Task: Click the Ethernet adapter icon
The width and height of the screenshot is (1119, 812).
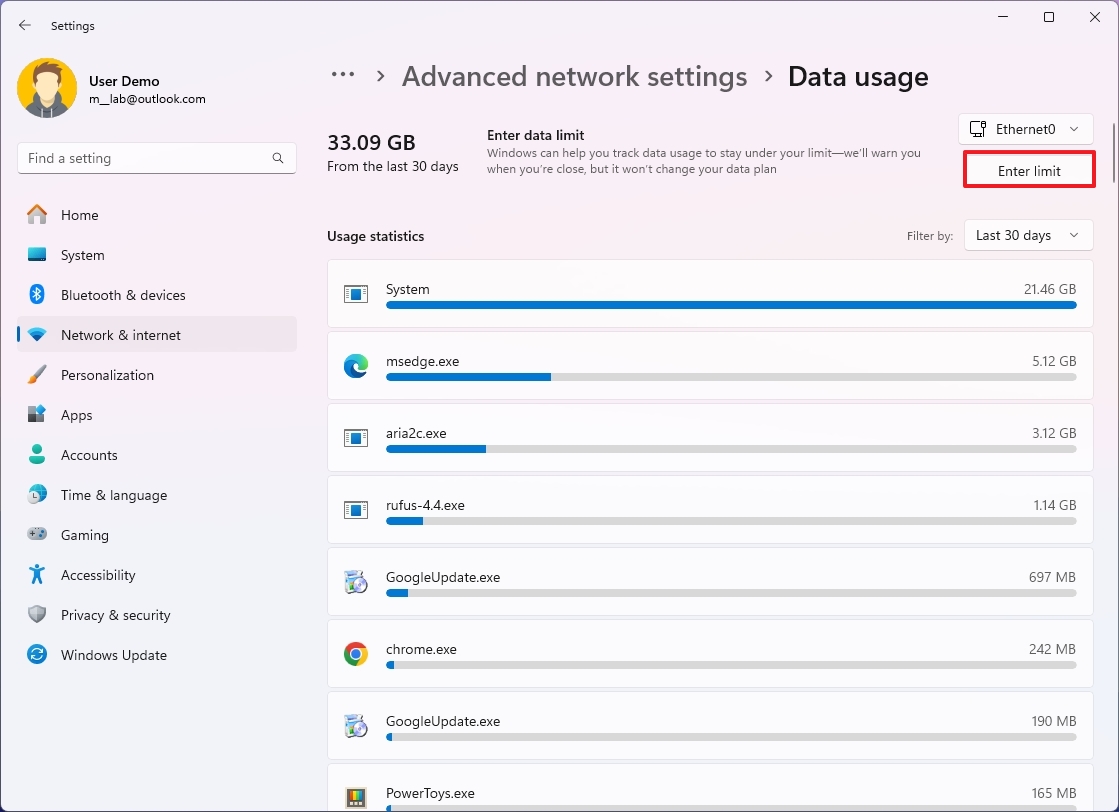Action: coord(978,129)
